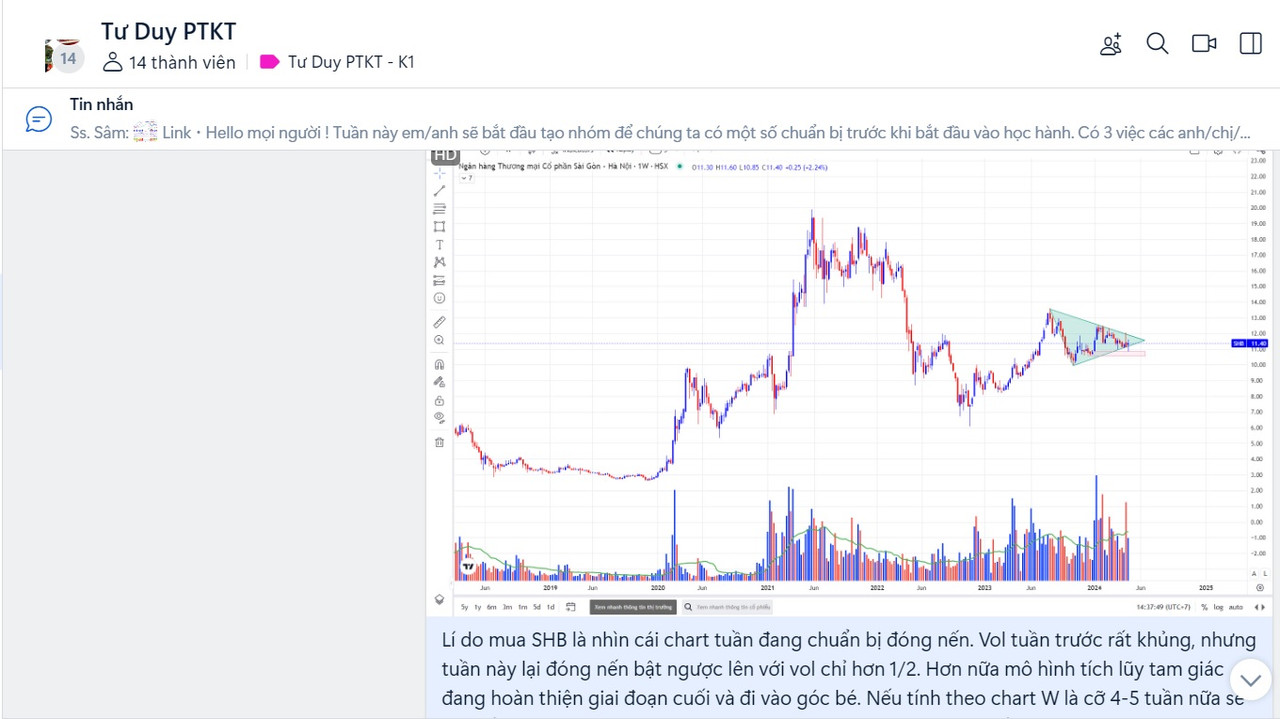Select the 1y time range
This screenshot has width=1280, height=719.
(478, 607)
